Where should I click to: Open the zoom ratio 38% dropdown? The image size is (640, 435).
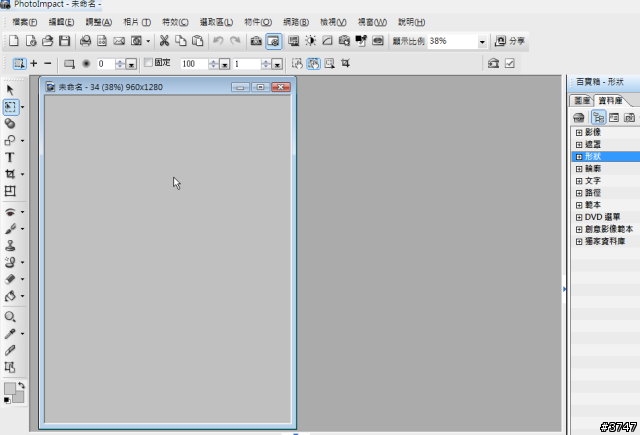482,42
